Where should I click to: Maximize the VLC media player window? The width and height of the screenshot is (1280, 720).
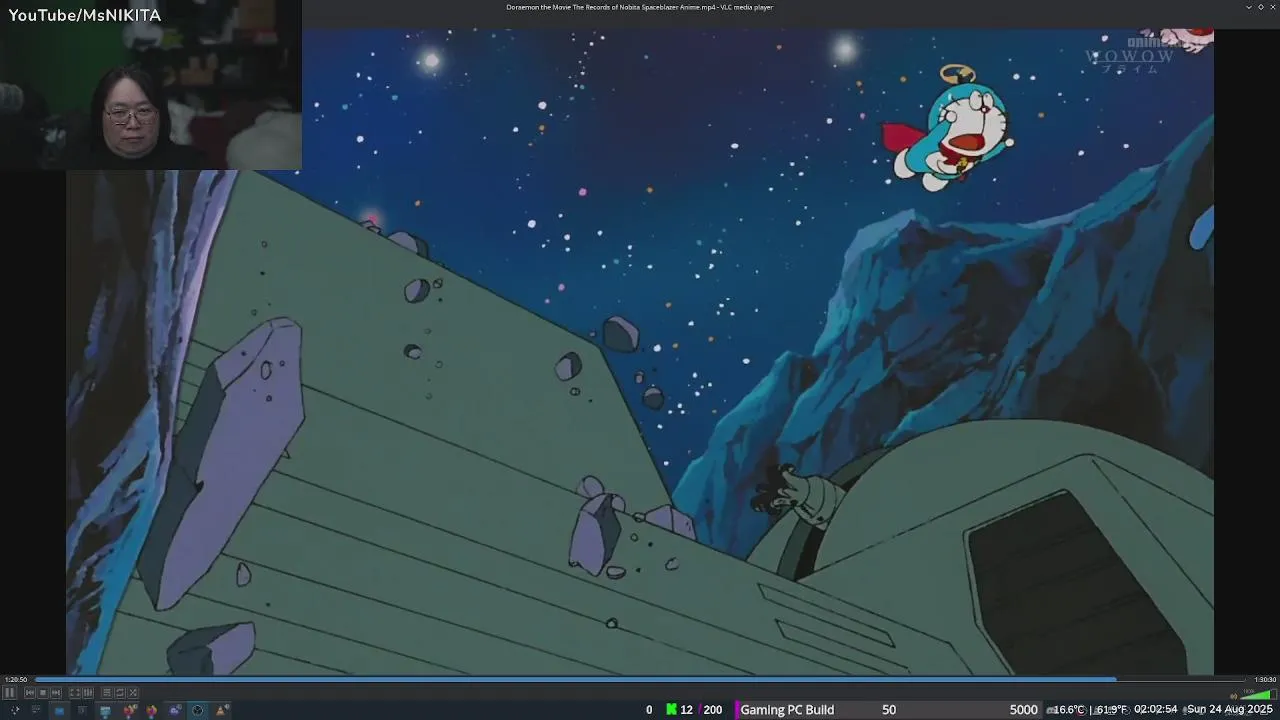click(x=1260, y=7)
